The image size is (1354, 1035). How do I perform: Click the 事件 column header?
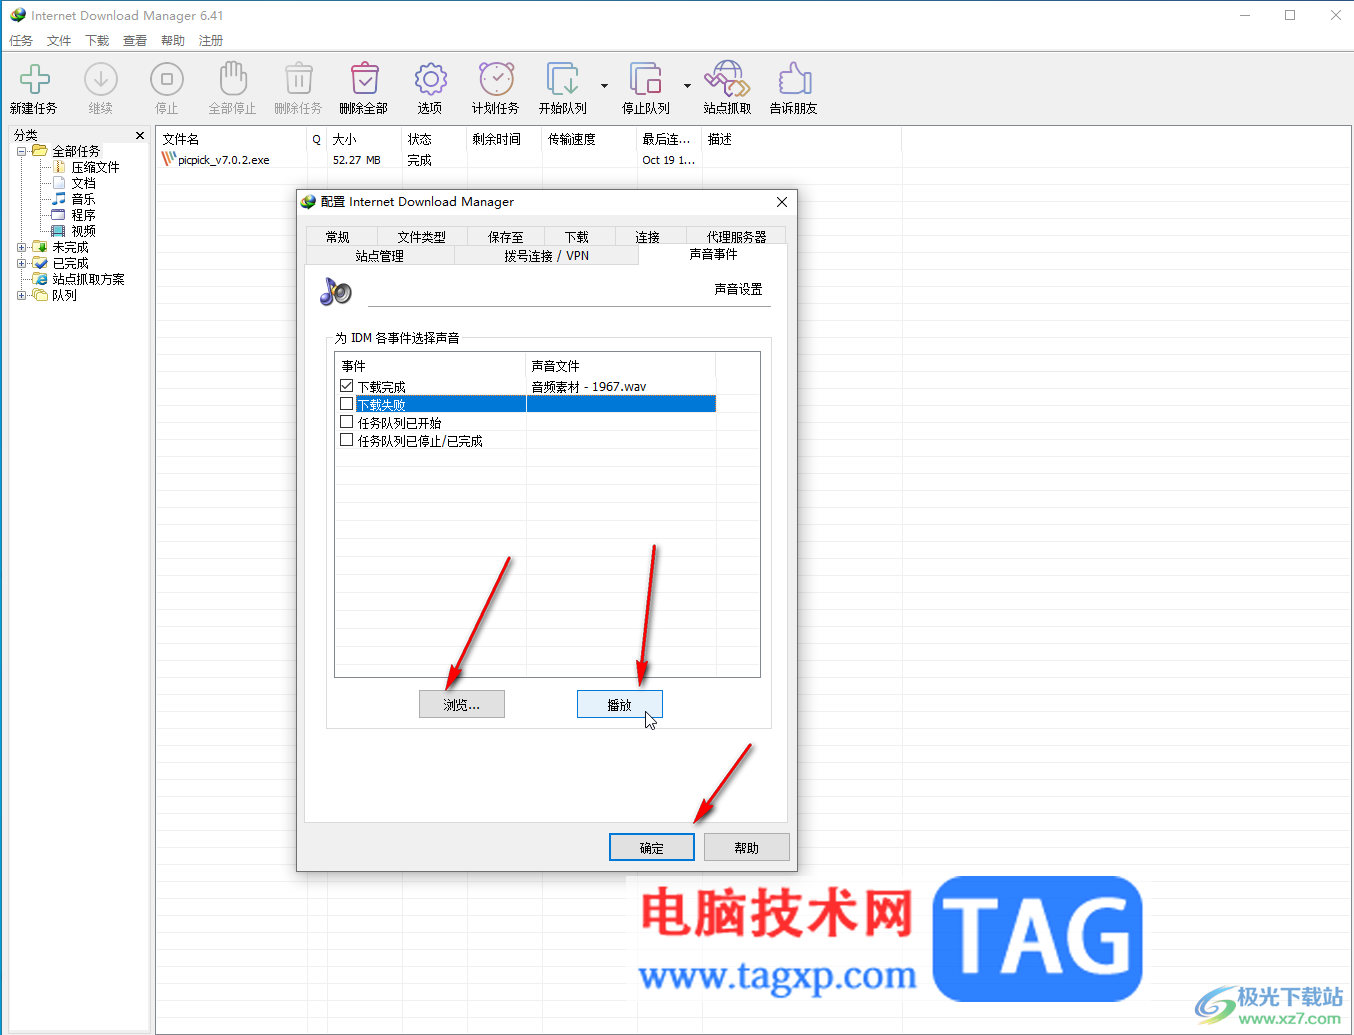point(431,366)
